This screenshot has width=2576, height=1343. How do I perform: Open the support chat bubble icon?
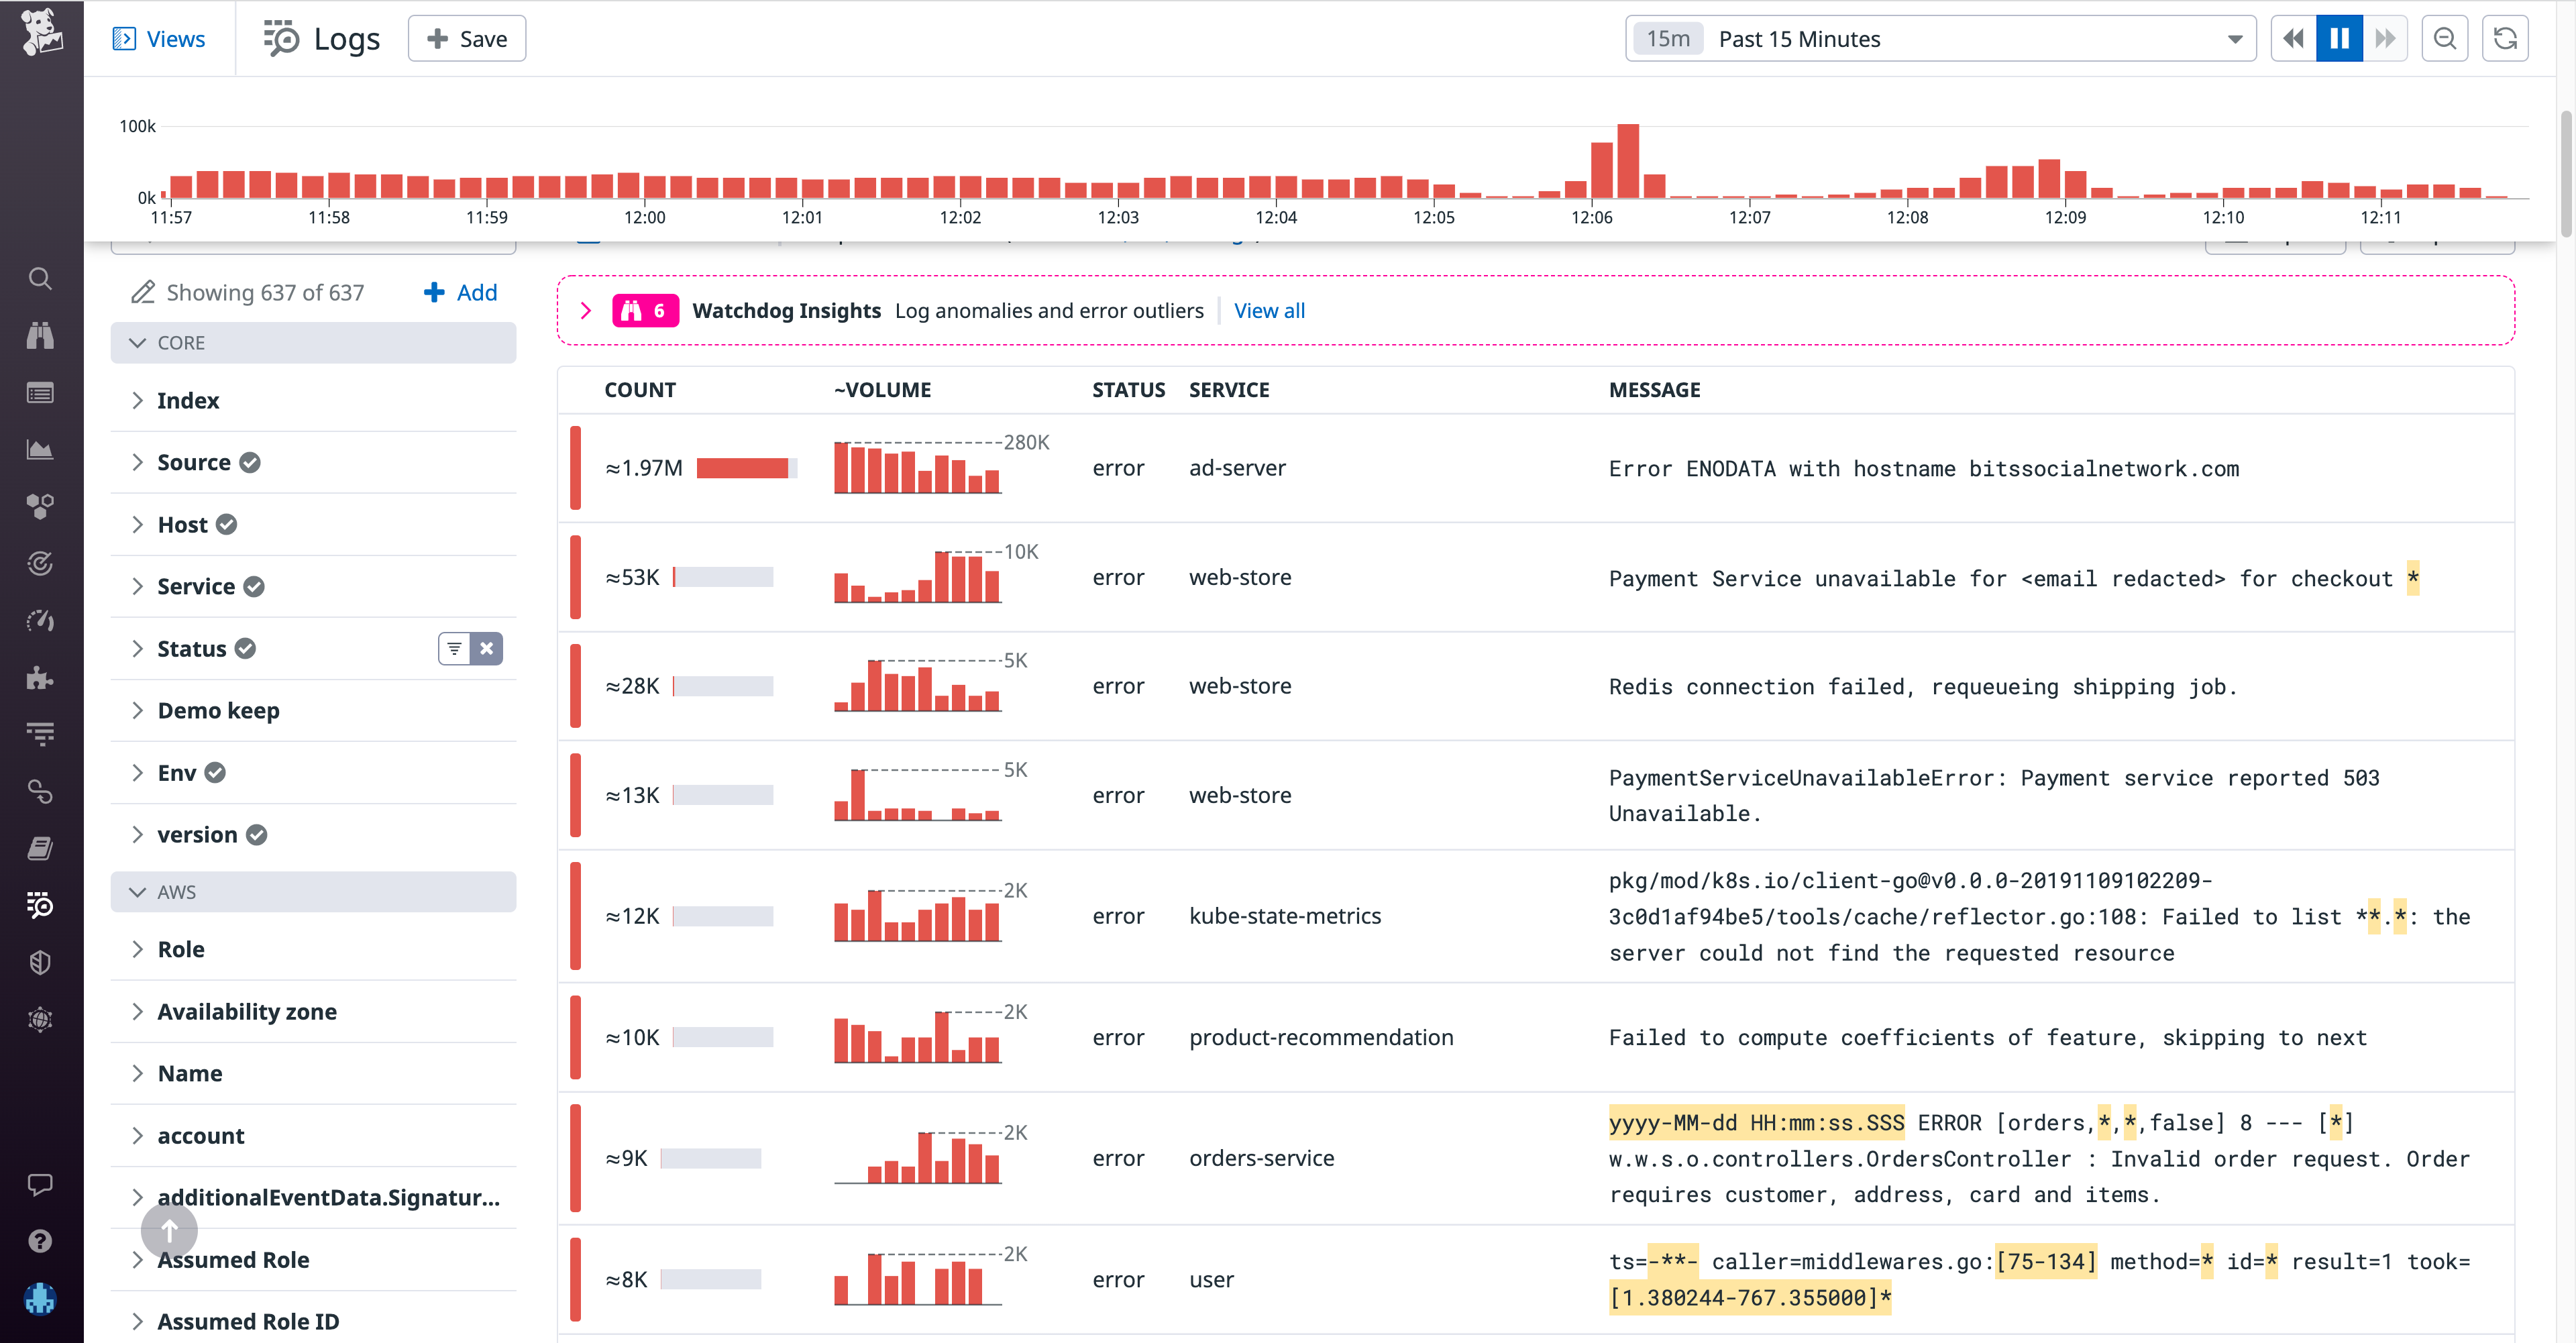(x=40, y=1186)
